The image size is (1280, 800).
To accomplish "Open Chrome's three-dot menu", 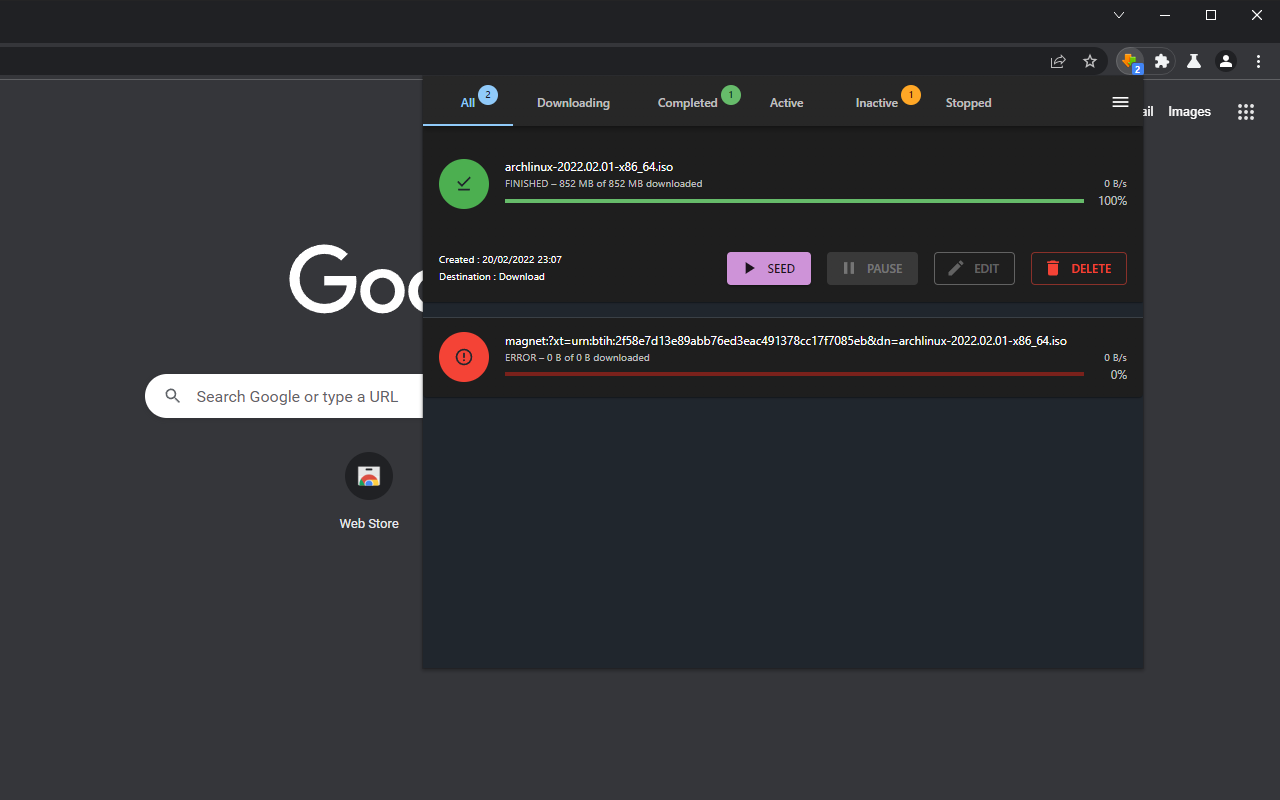I will [x=1258, y=61].
